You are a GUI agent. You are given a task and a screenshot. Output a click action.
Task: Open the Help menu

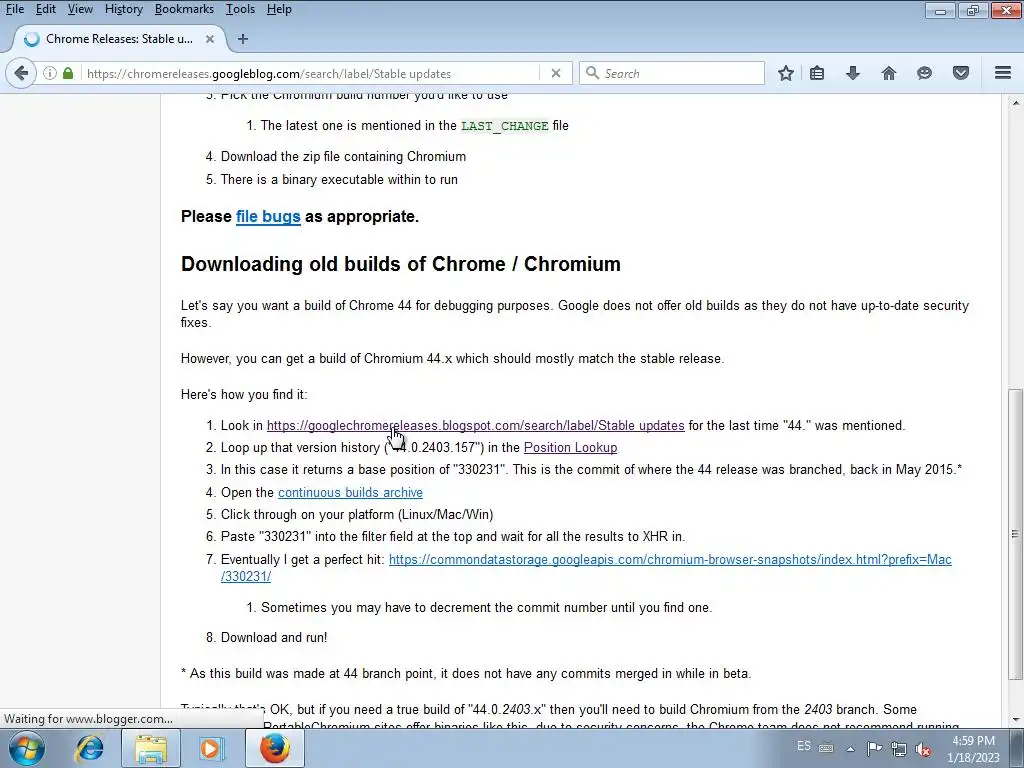(x=279, y=9)
